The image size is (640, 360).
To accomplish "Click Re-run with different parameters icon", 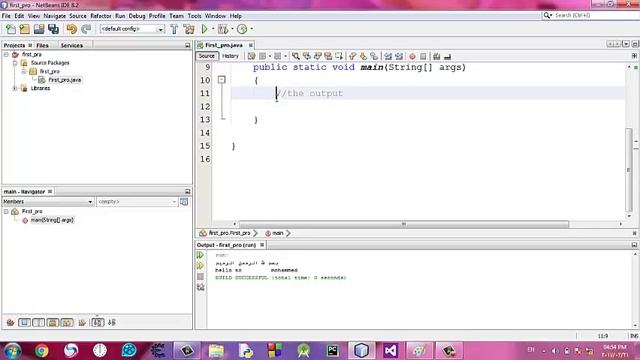I will pos(200,266).
